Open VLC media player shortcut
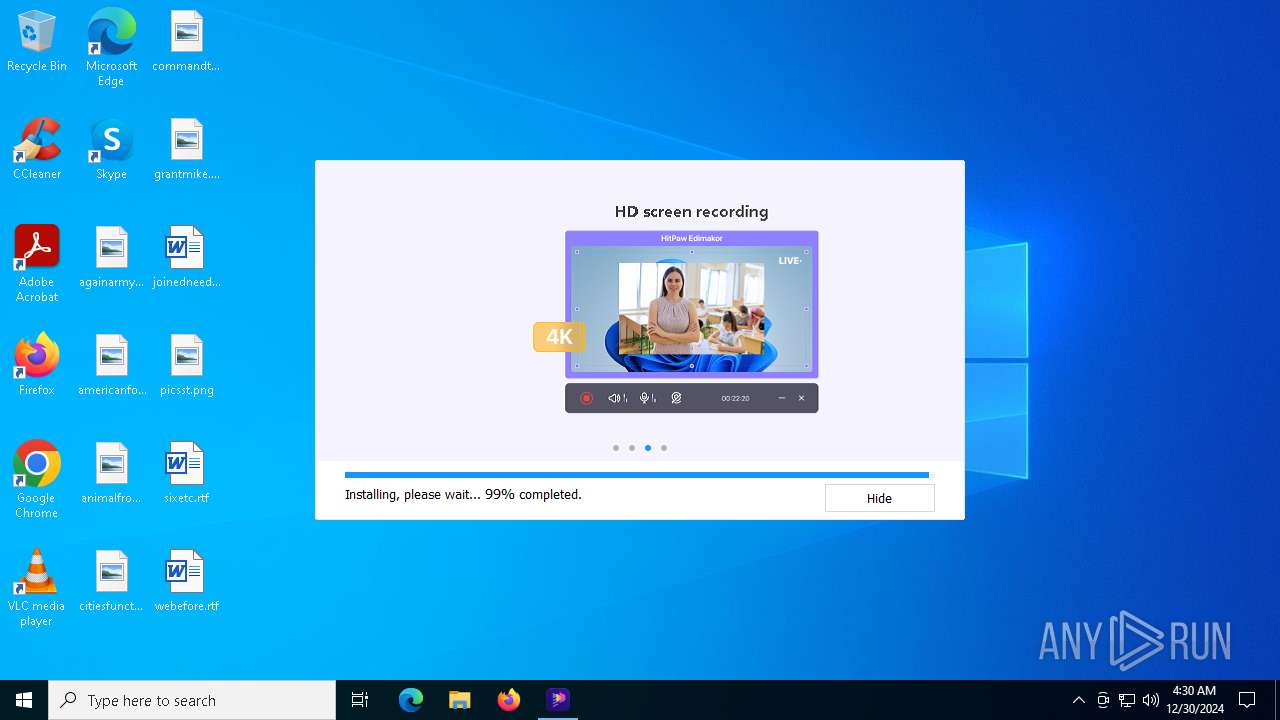The image size is (1280, 720). tap(37, 588)
